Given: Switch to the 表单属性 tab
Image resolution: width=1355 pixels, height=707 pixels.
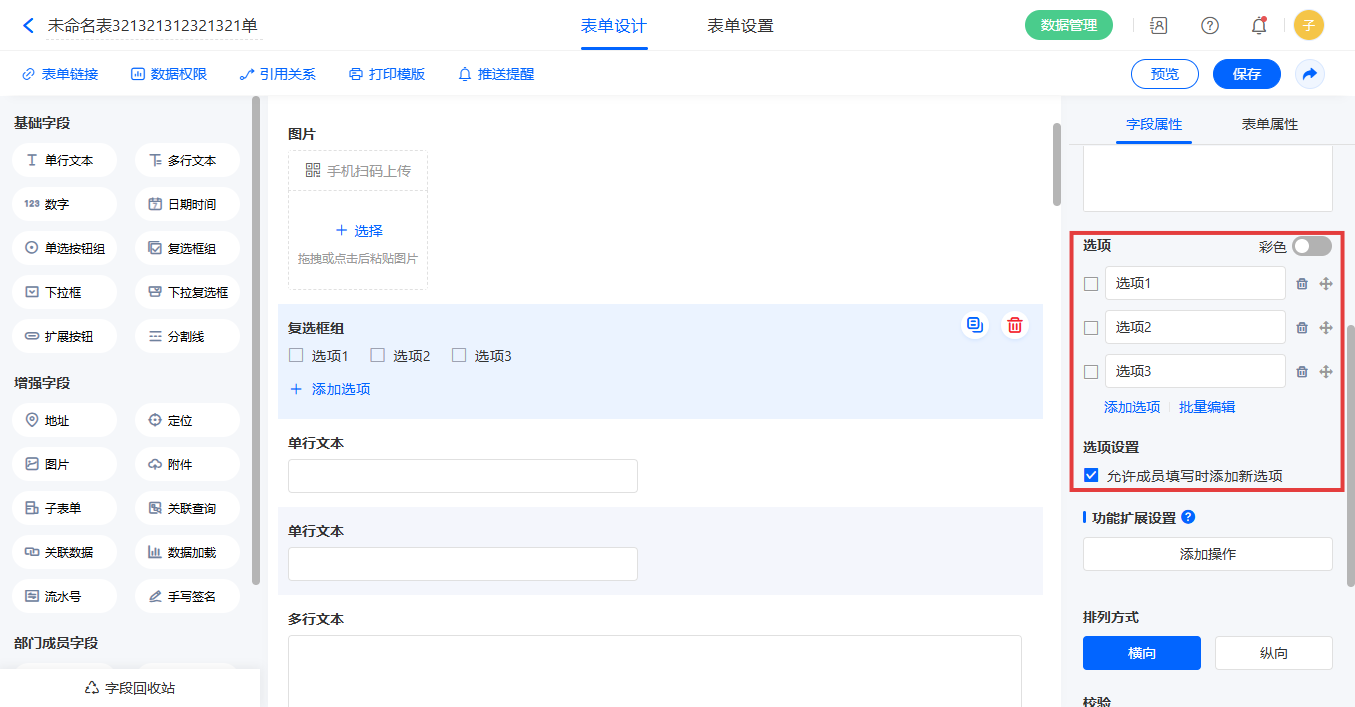Looking at the screenshot, I should 1269,124.
